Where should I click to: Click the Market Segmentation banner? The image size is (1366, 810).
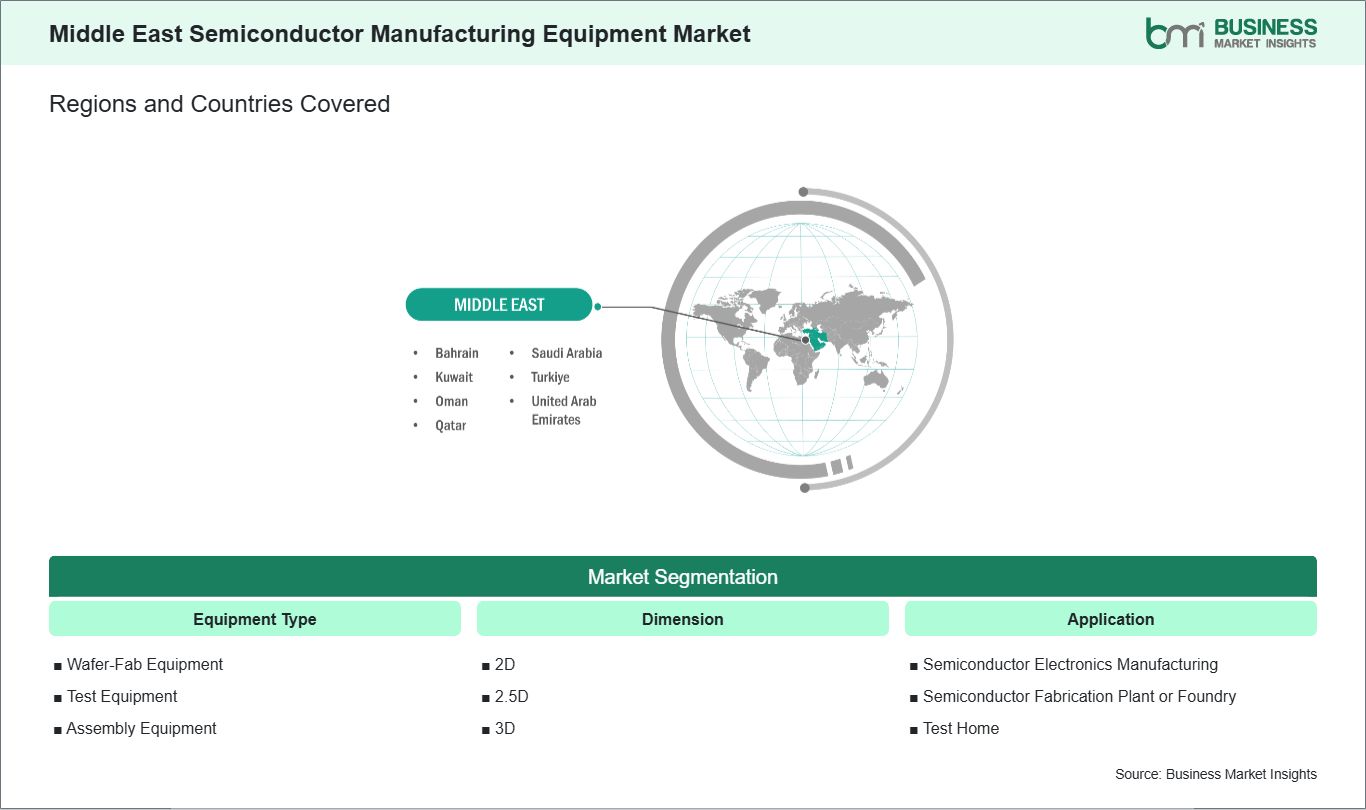point(682,577)
